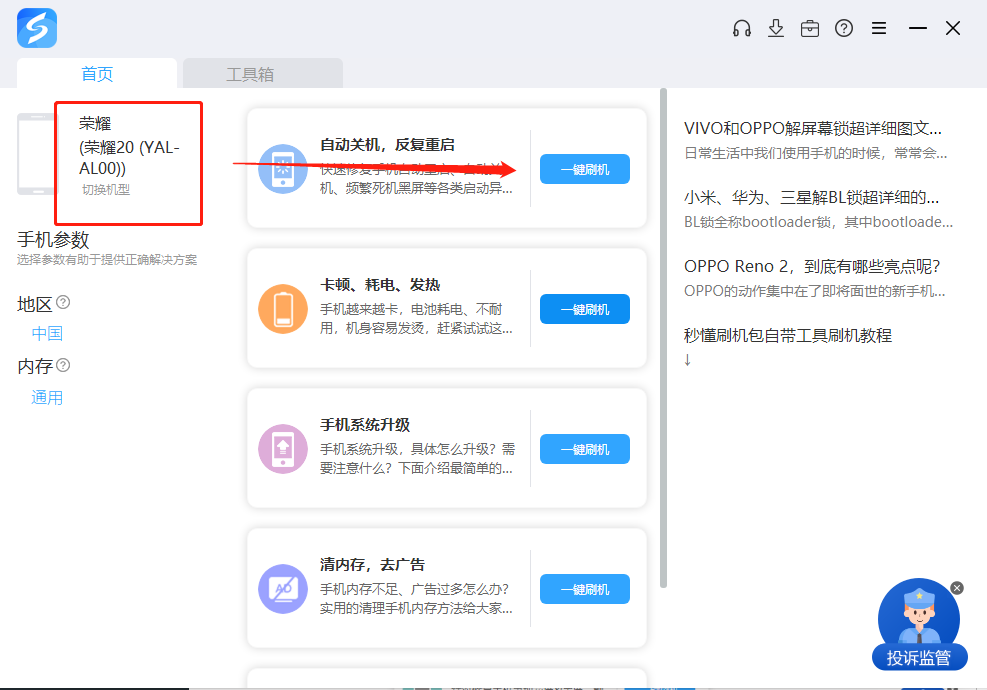The width and height of the screenshot is (987, 690).
Task: Click the 荣耀20 (YAL-AL00) model name
Action: 129,157
